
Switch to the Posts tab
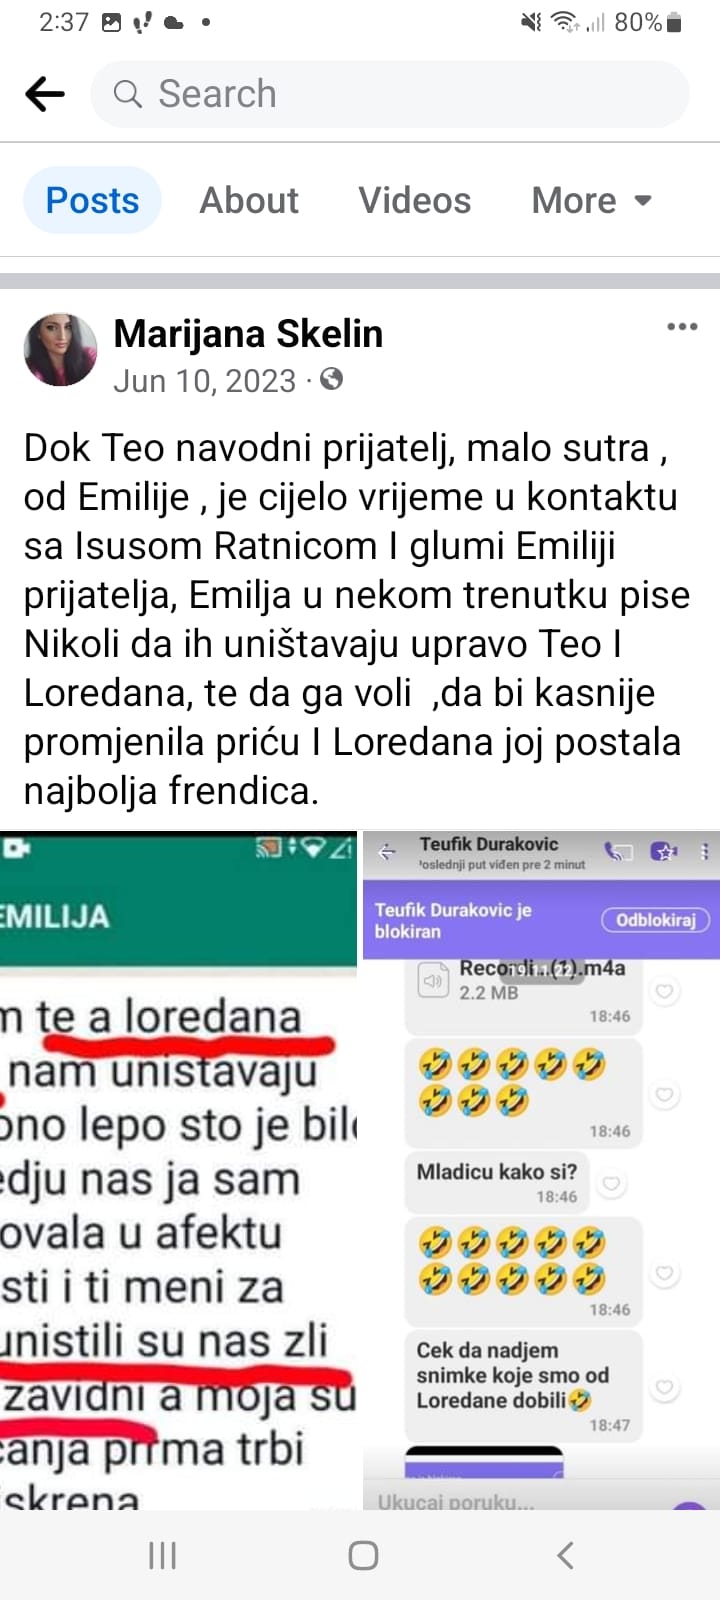[92, 200]
